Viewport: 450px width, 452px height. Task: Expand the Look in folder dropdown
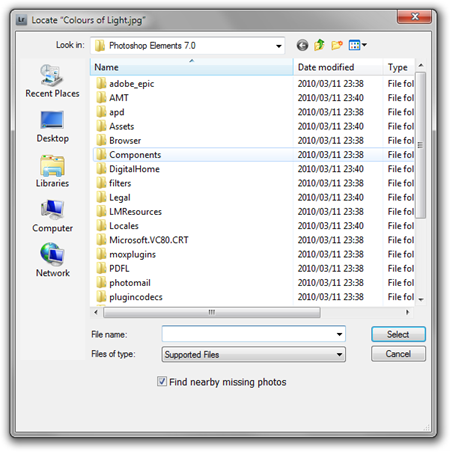point(279,46)
